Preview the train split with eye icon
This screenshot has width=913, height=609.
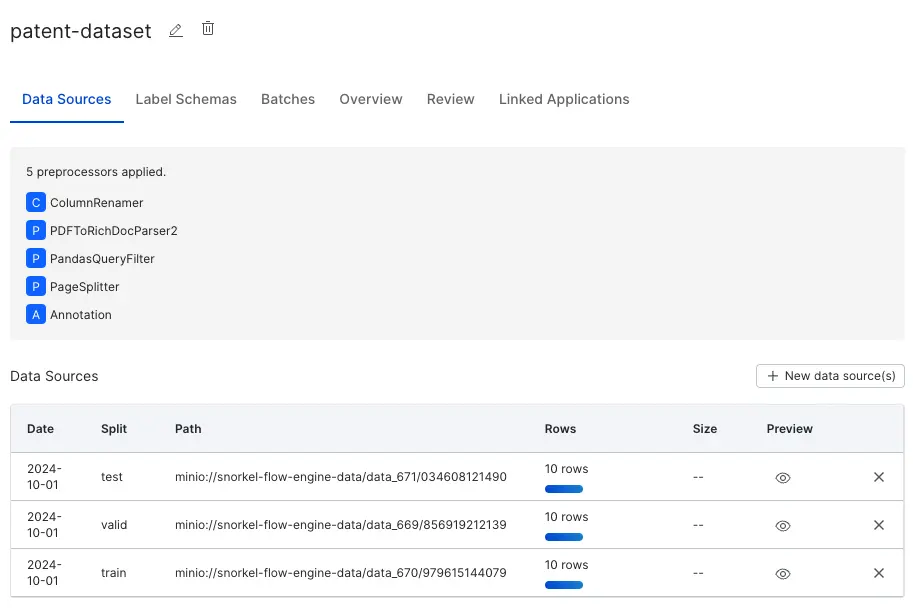783,573
